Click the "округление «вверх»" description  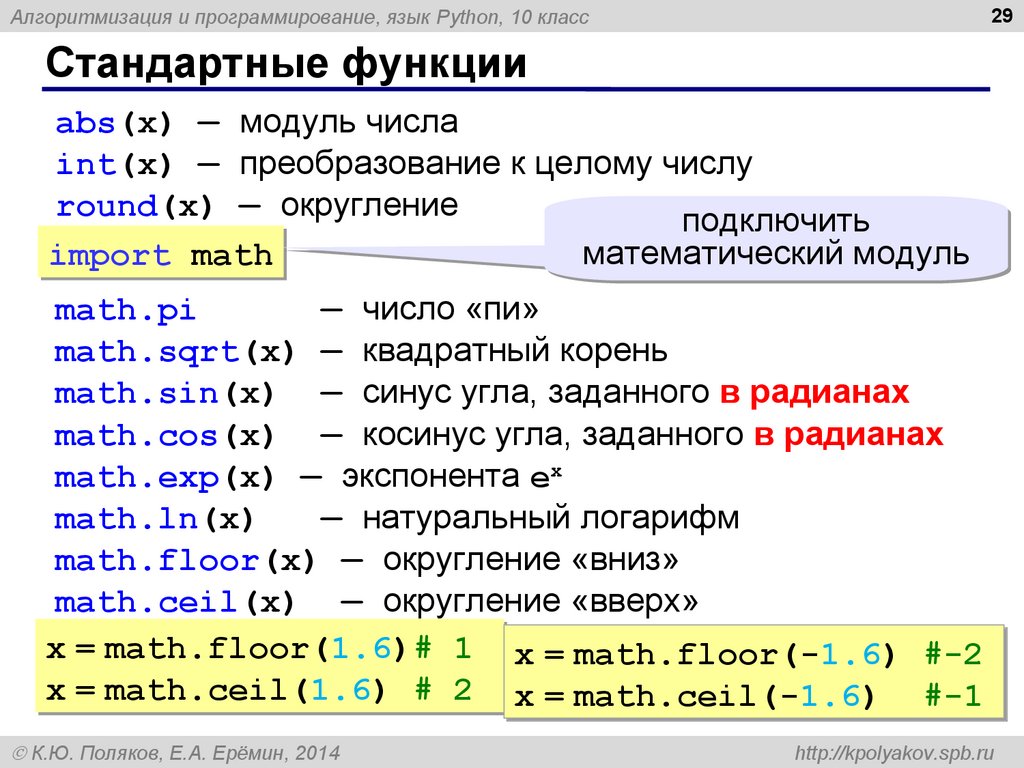pos(540,602)
